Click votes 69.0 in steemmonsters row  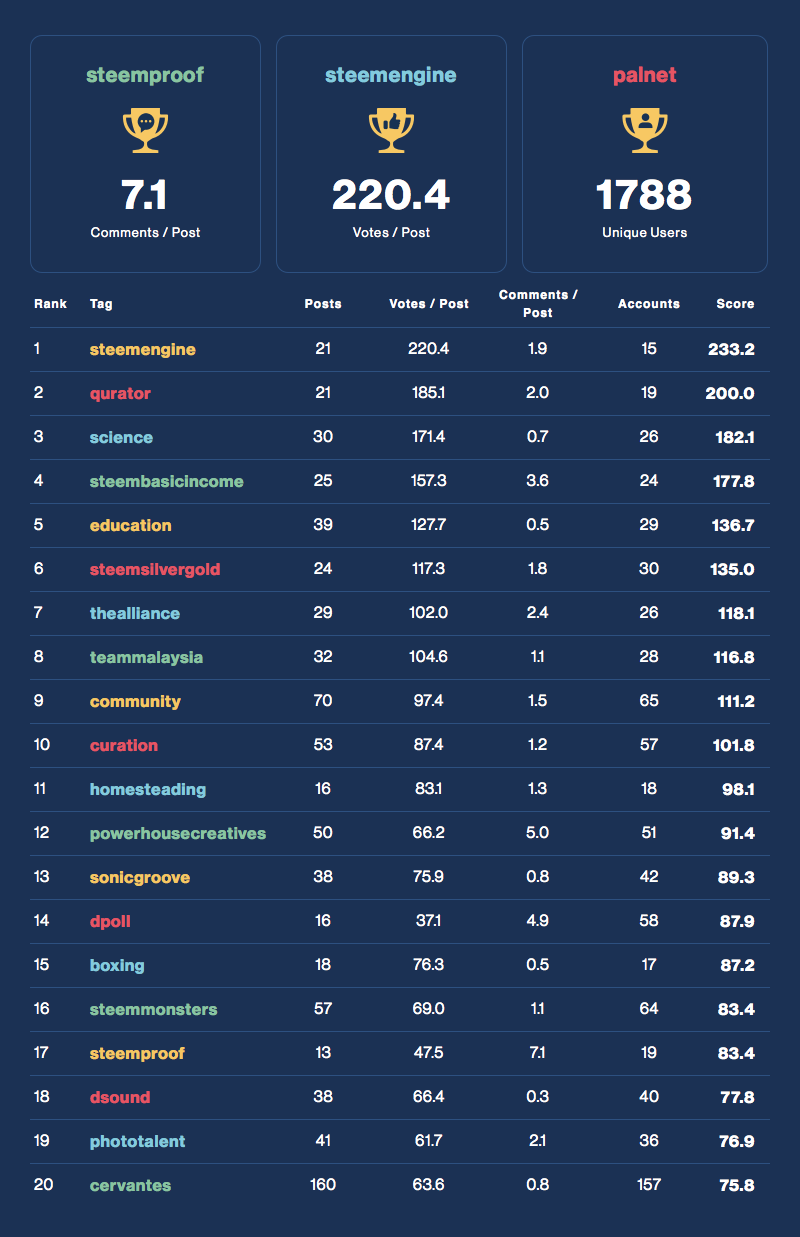click(429, 1009)
